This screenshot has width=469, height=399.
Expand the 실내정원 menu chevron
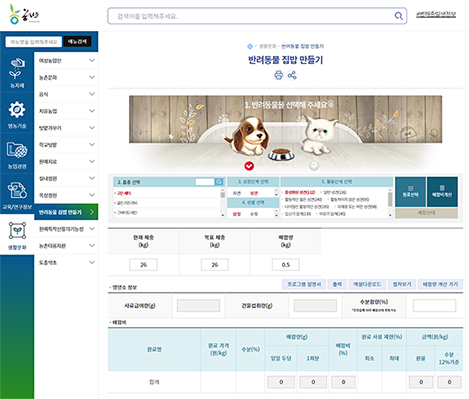coord(92,178)
